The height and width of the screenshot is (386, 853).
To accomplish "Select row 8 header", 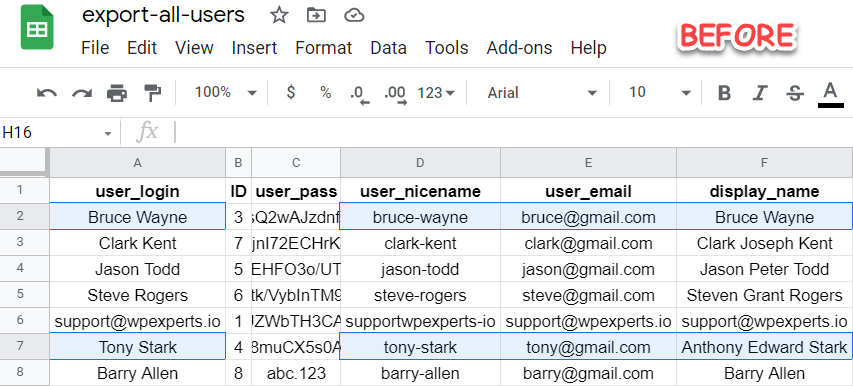I will tap(24, 373).
